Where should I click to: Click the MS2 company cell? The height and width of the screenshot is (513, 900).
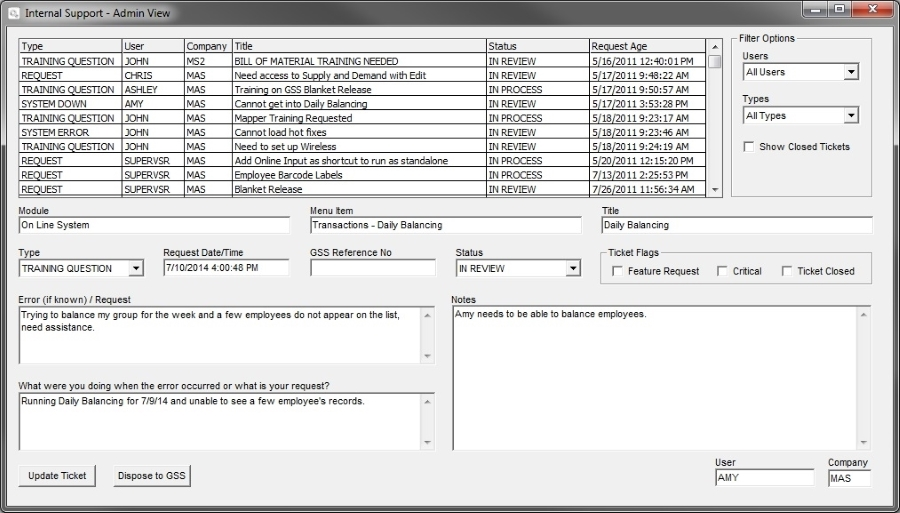208,61
